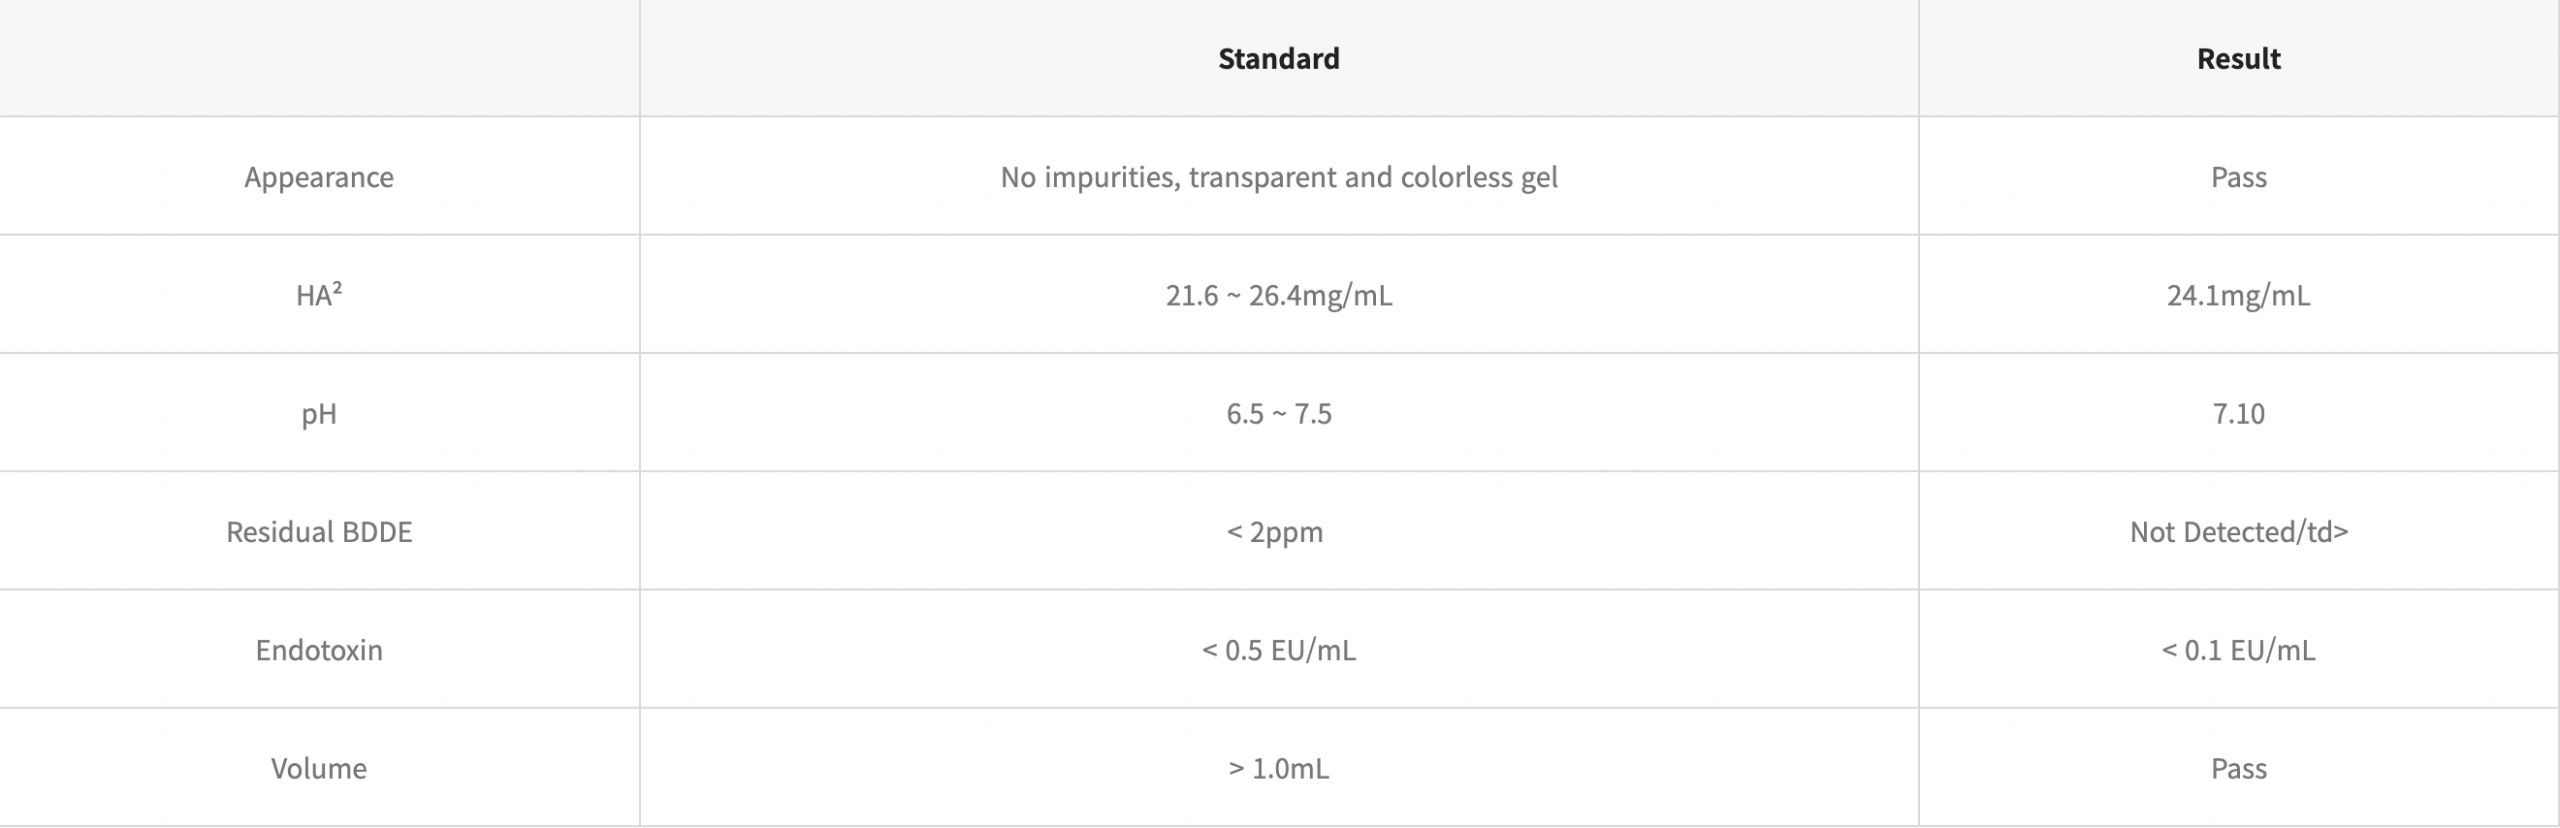Click the 'No impurities, transparent and colorless gel' cell

1278,177
